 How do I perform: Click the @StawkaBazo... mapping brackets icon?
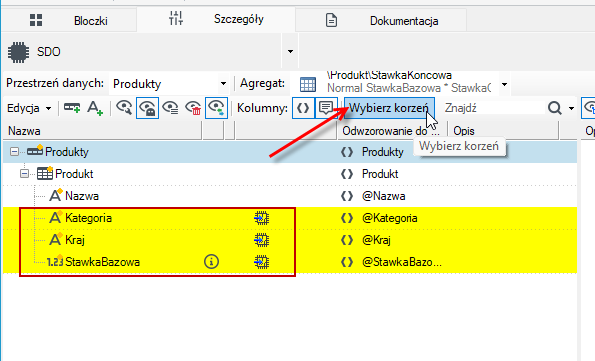[347, 262]
